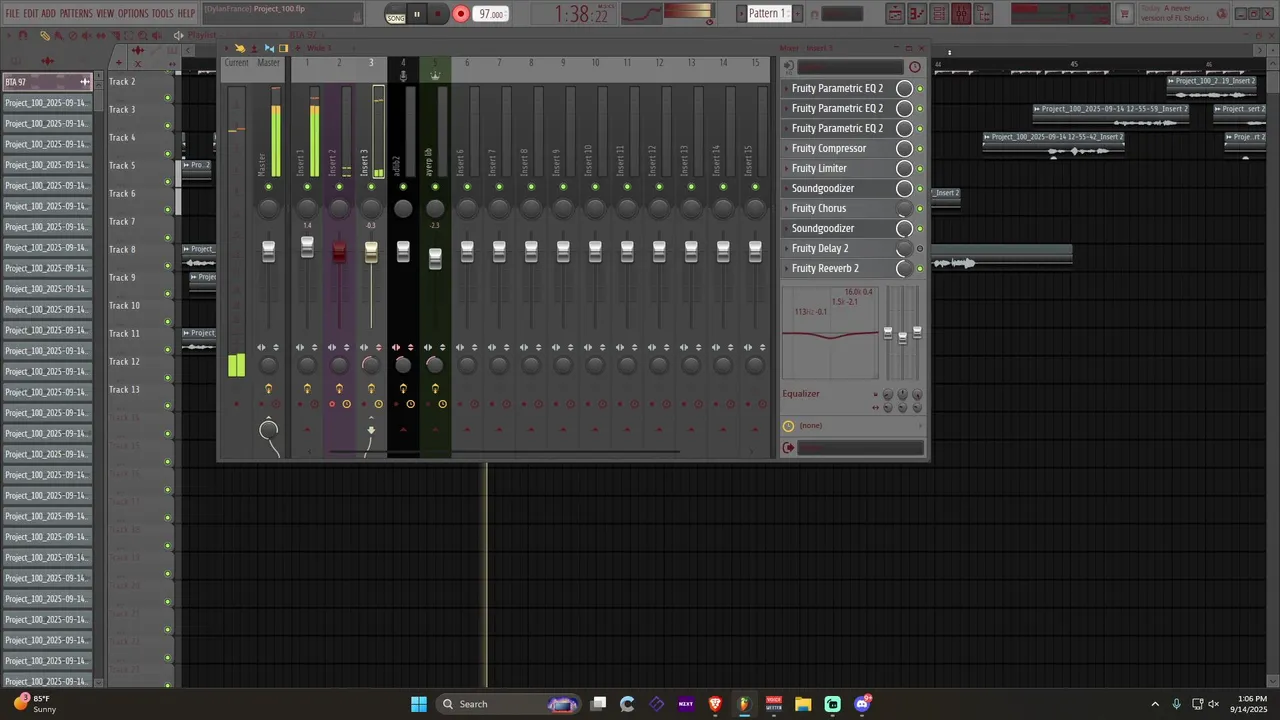Open the Fruity Limiter plugin
The height and width of the screenshot is (720, 1280).
pyautogui.click(x=819, y=168)
